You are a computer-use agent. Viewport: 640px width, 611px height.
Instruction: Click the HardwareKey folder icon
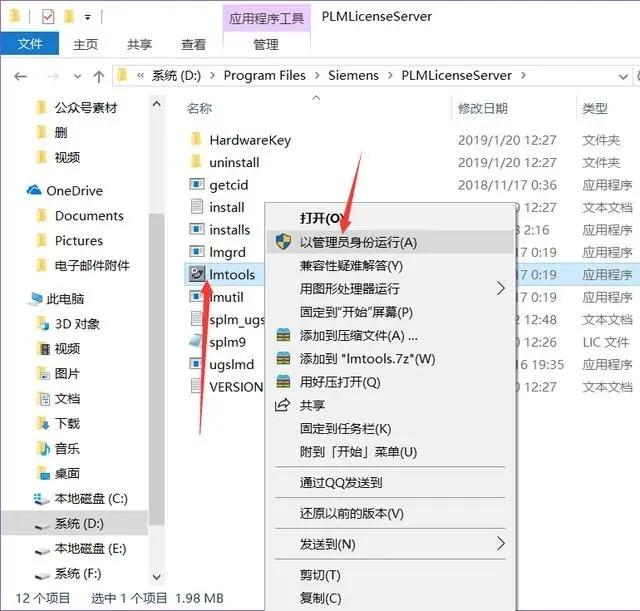[196, 140]
